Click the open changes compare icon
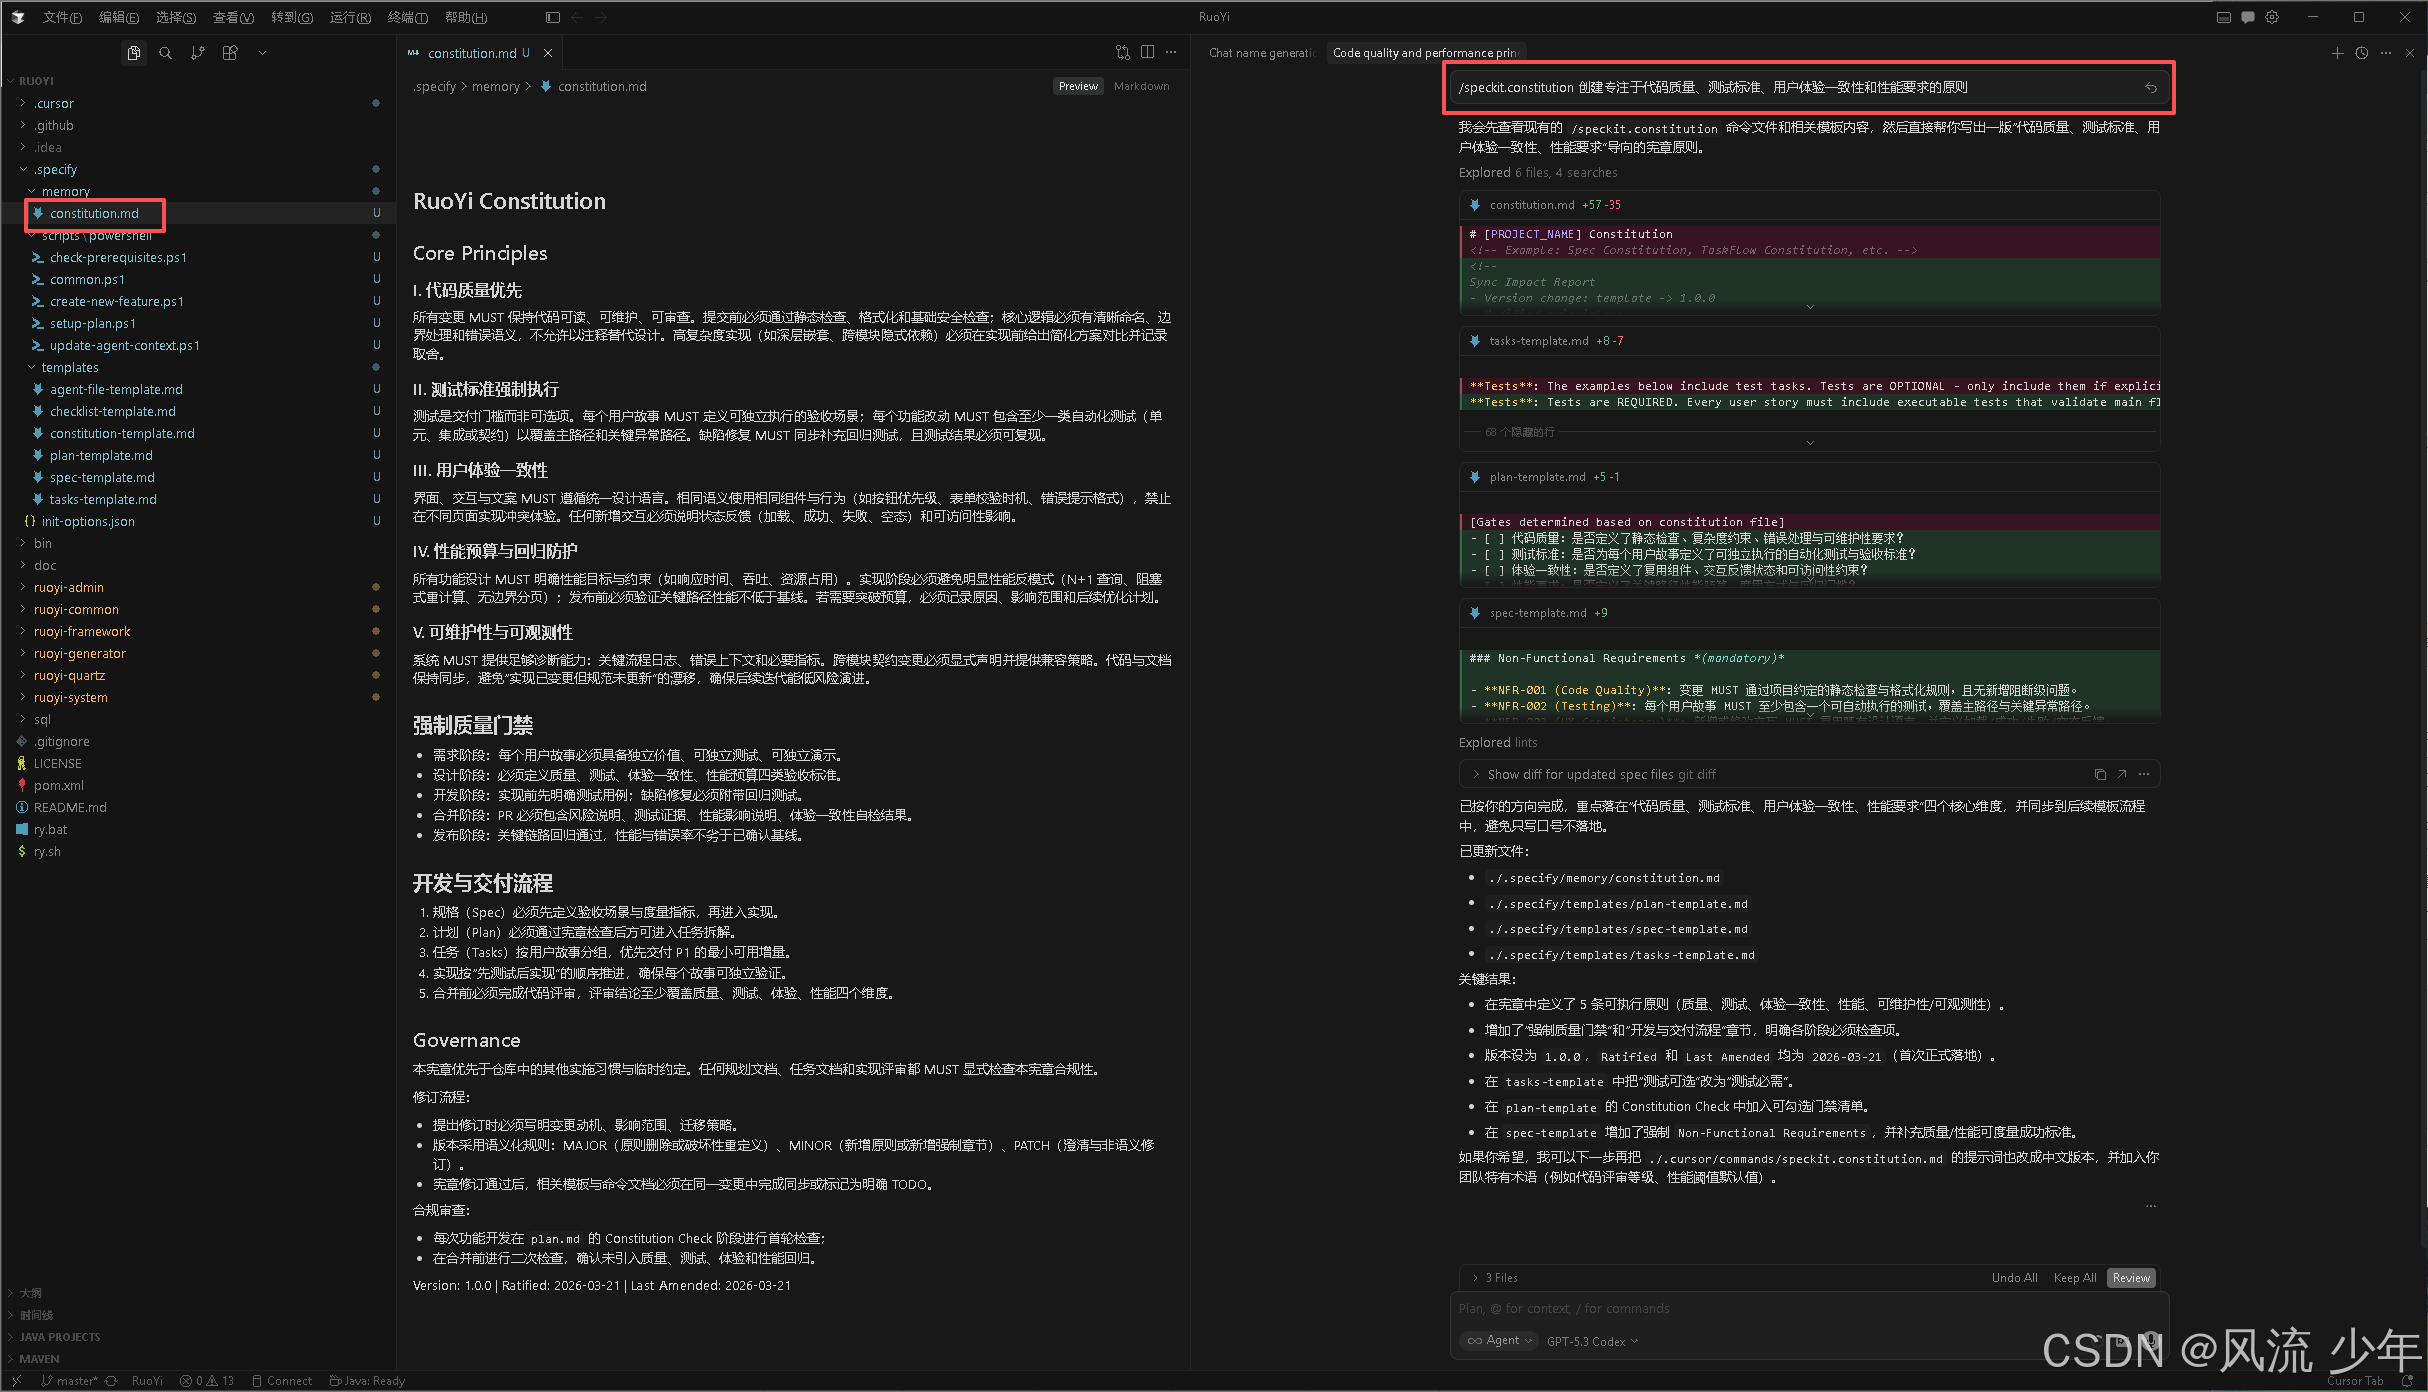 pyautogui.click(x=1122, y=53)
